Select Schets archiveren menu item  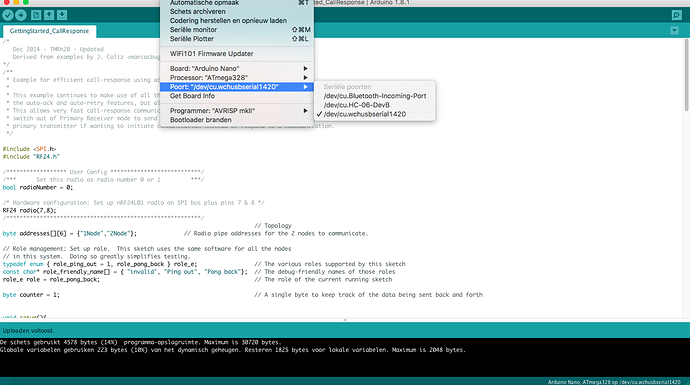point(237,11)
